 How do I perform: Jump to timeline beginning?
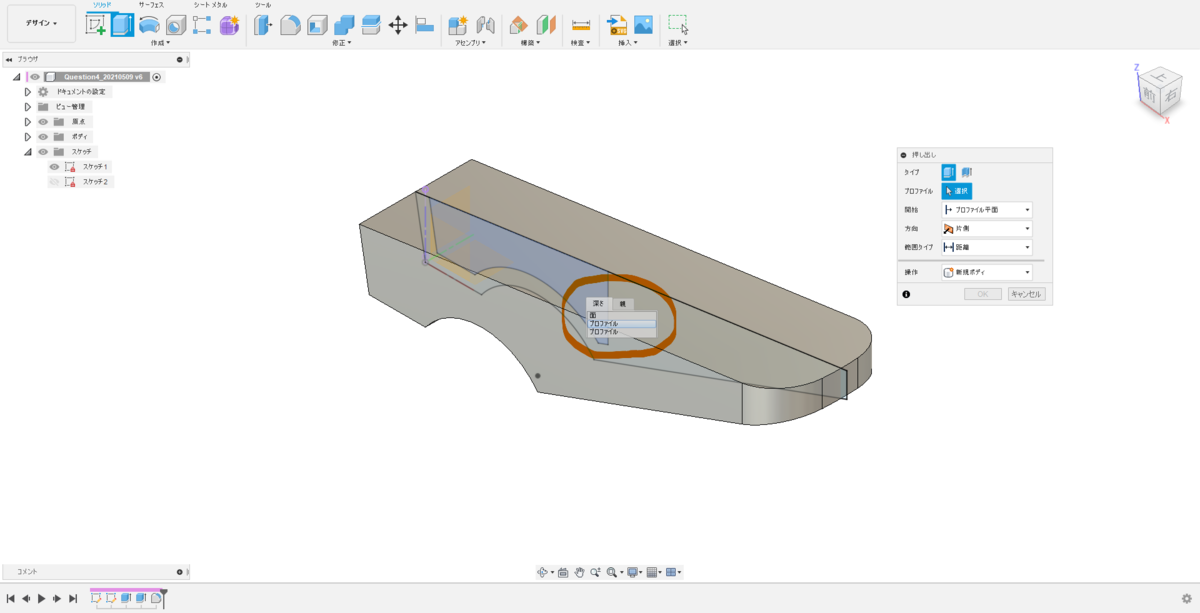pos(9,598)
